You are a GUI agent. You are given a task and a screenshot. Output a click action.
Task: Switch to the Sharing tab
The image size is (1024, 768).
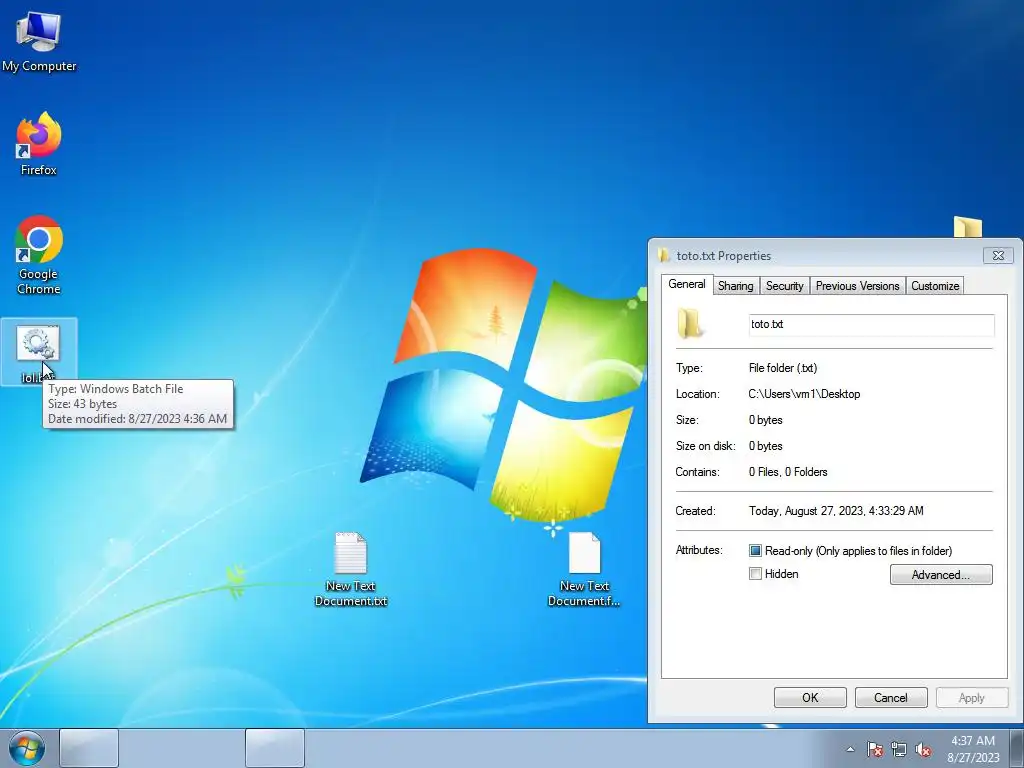[x=735, y=286]
